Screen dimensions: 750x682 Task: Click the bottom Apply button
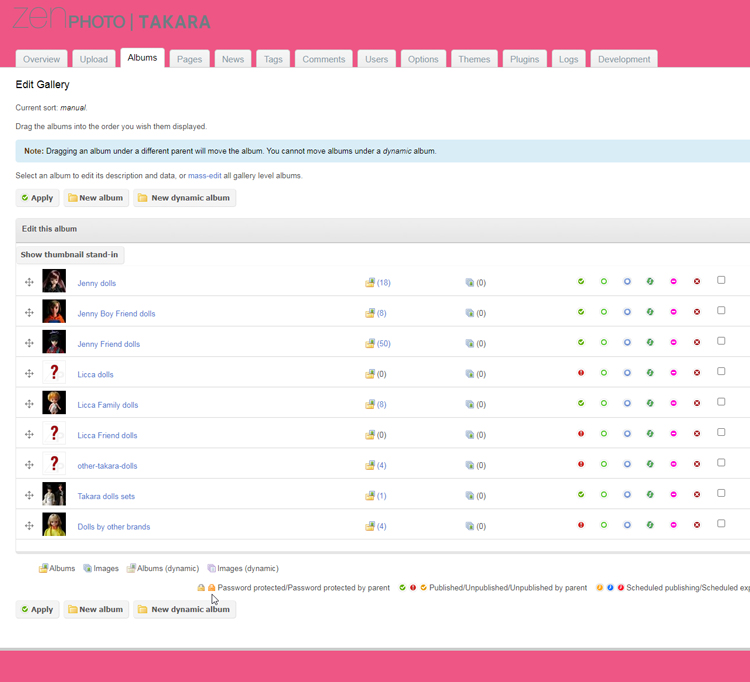tap(37, 609)
